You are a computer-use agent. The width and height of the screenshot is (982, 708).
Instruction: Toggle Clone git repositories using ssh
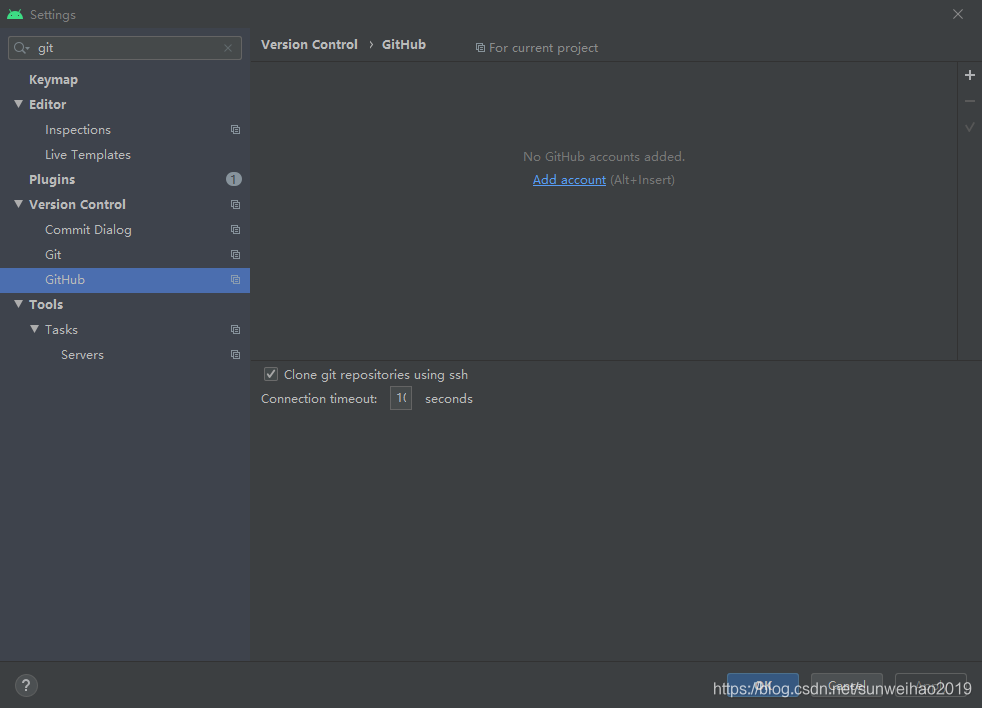point(271,374)
